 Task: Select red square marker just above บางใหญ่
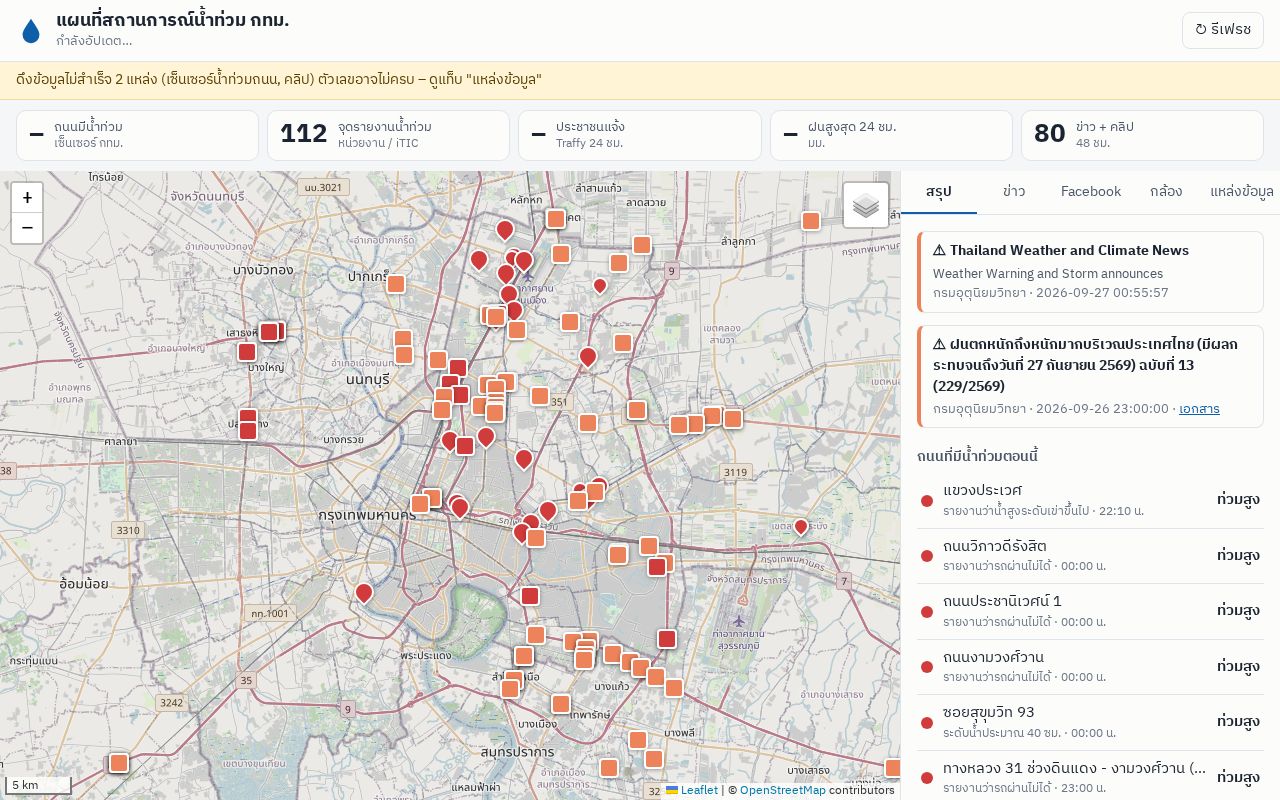247,352
